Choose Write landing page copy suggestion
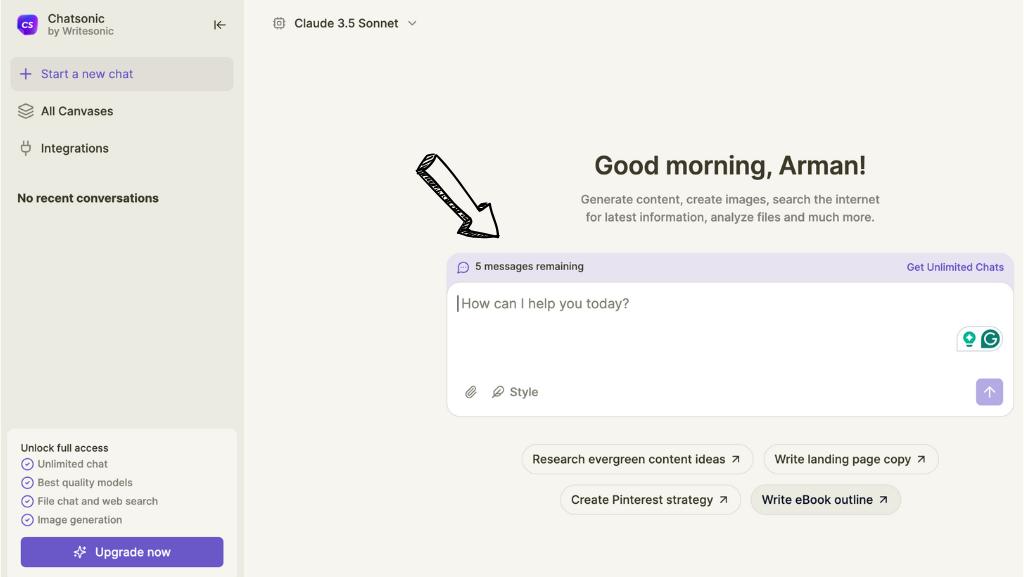This screenshot has width=1024, height=577. point(850,459)
